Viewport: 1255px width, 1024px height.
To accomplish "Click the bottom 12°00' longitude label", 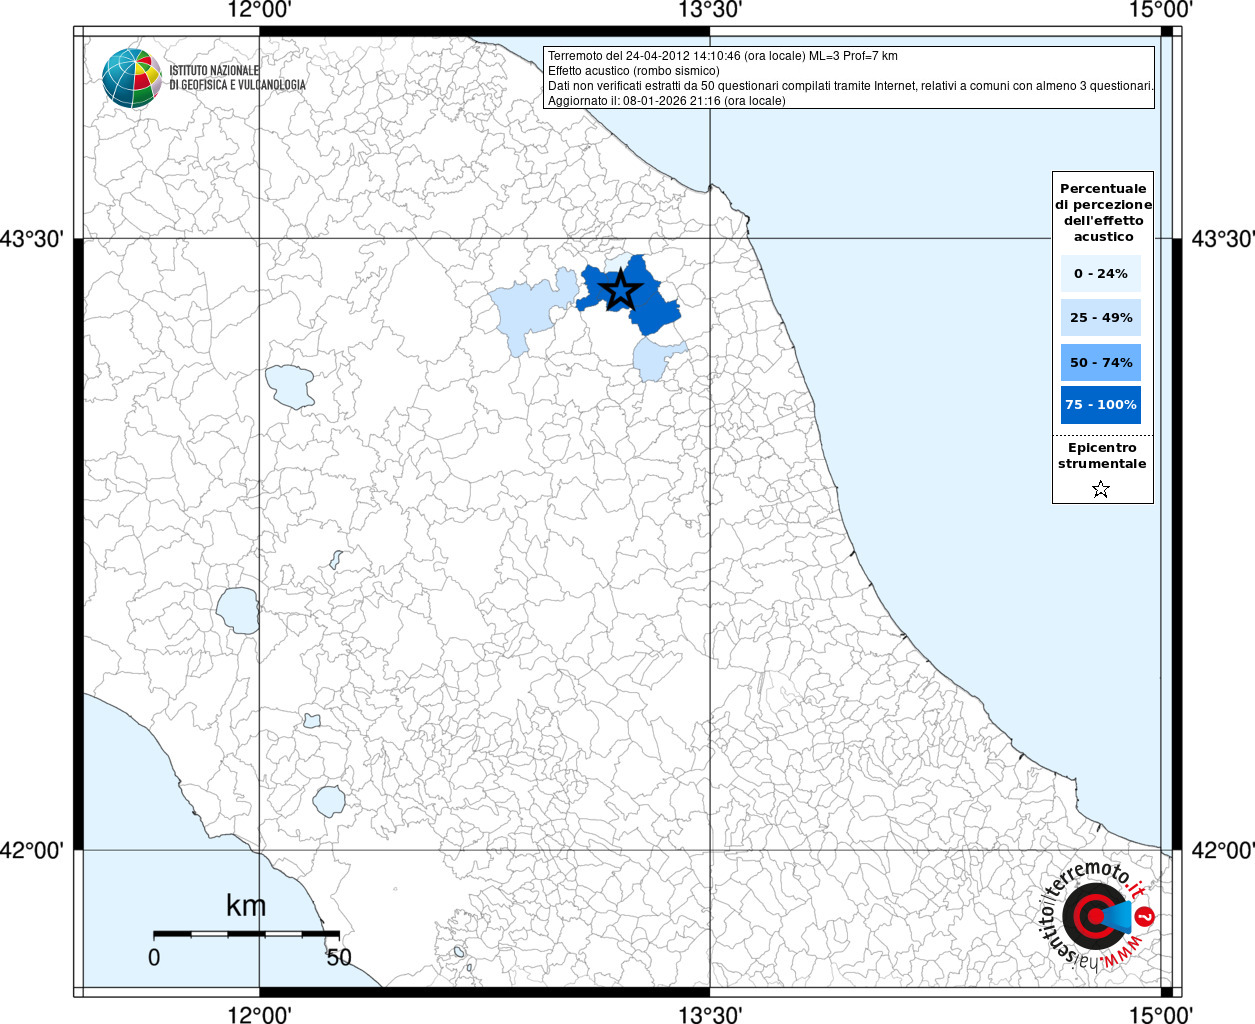I will [260, 1015].
